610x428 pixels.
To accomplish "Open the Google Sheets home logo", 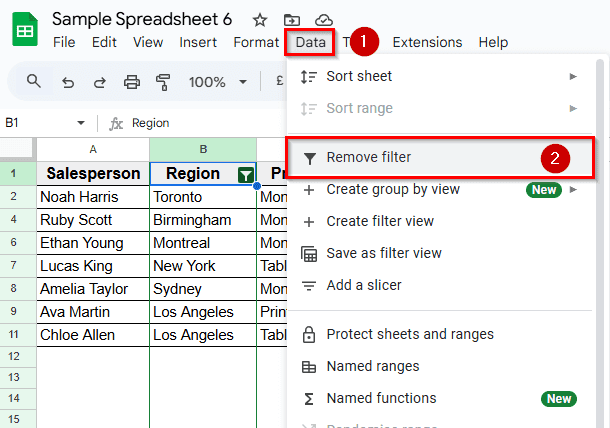I will point(25,30).
